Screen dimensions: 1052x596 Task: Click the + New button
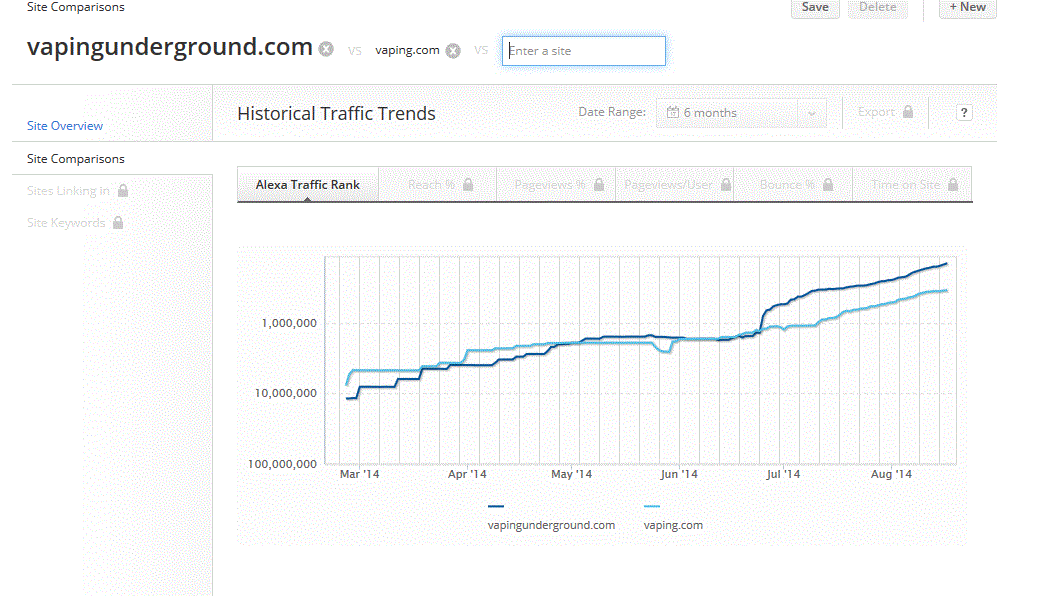[x=967, y=8]
